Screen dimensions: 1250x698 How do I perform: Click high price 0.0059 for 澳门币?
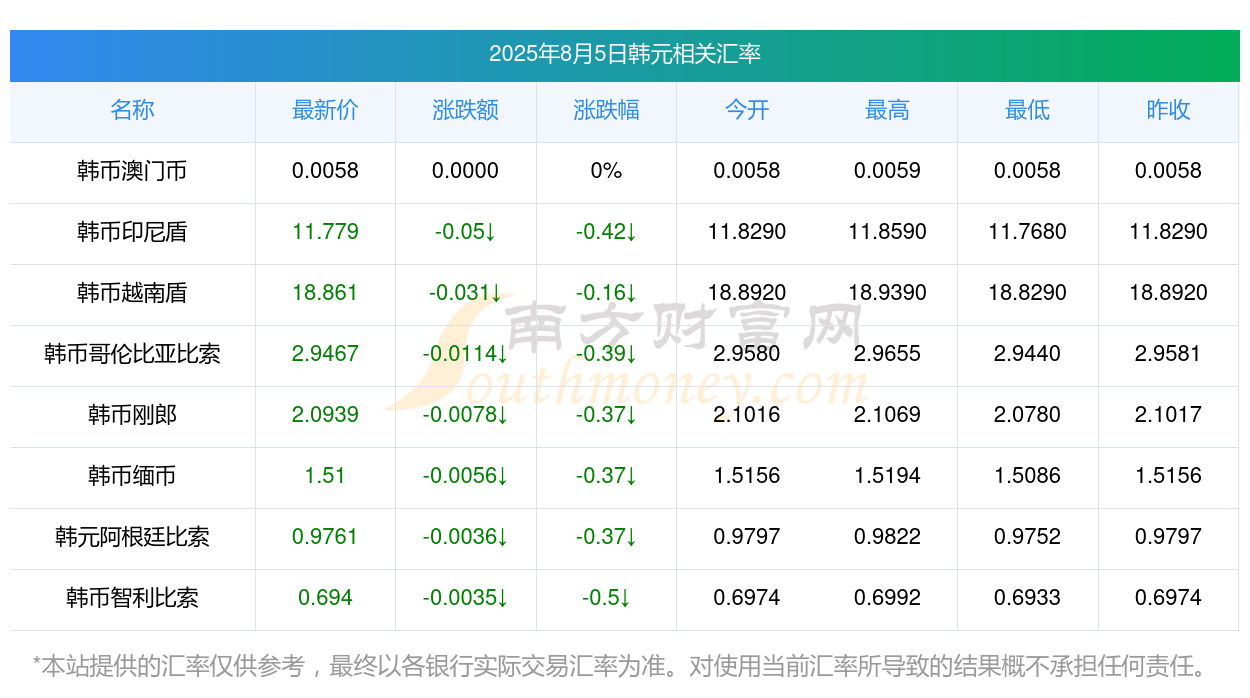pos(887,171)
